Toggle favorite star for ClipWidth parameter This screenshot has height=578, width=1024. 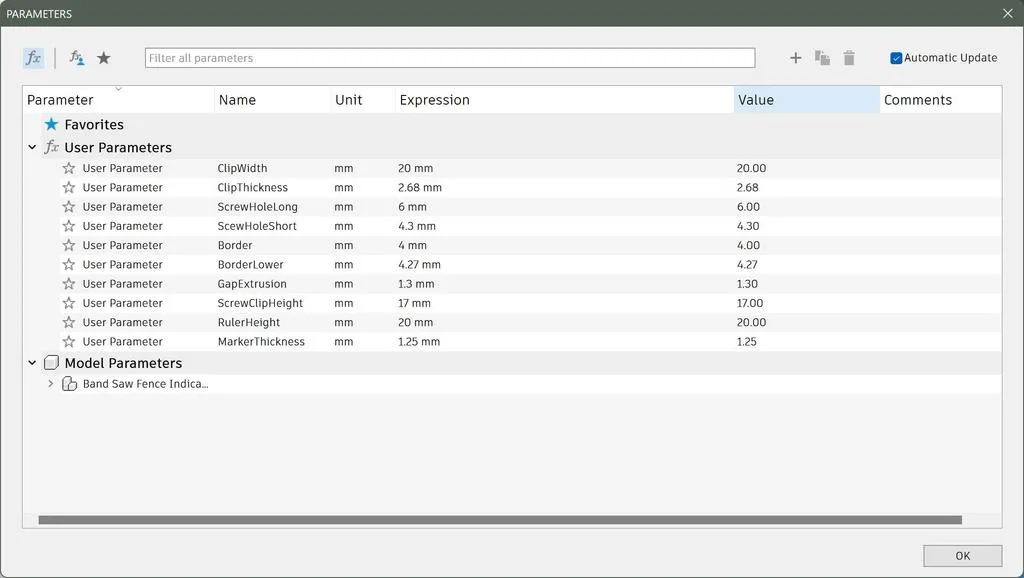(69, 168)
